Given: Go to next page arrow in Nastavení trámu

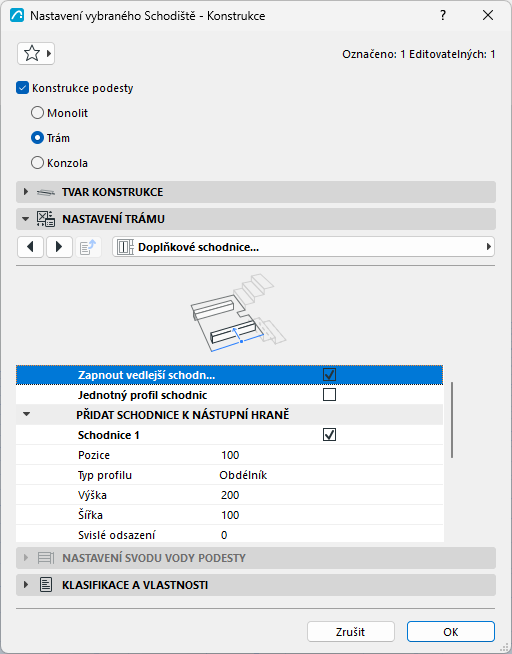Looking at the screenshot, I should tap(59, 247).
